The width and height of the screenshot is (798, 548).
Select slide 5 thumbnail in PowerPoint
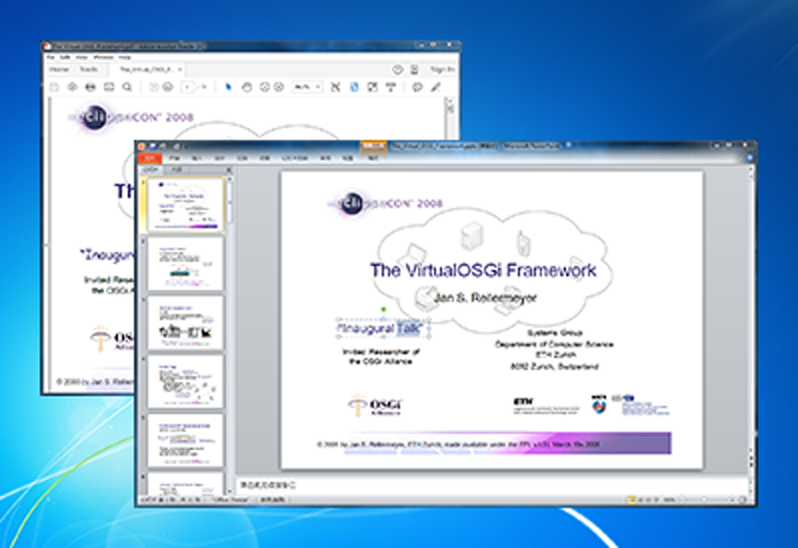[186, 441]
